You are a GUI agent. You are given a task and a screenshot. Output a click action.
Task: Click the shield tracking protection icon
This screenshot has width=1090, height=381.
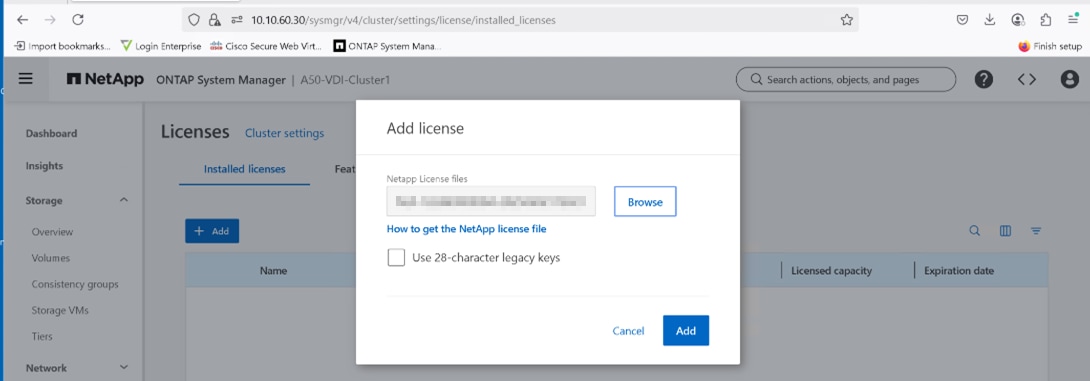195,20
